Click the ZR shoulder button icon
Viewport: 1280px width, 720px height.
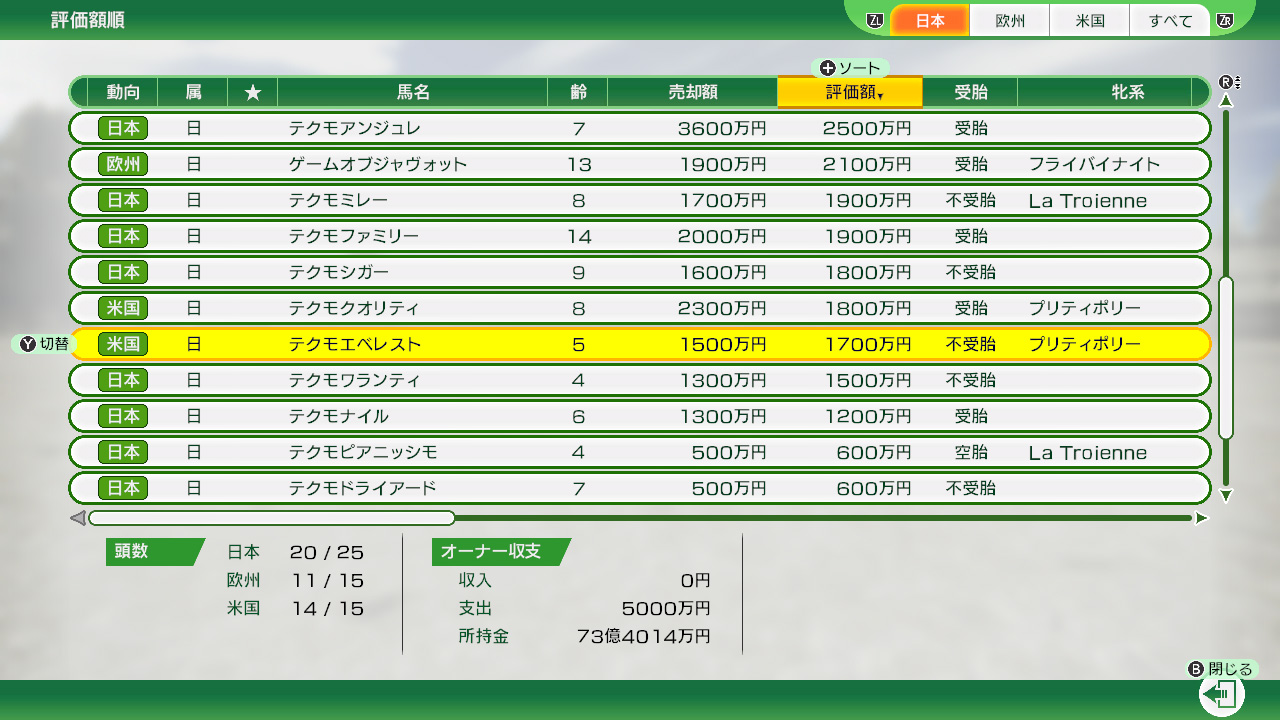[1224, 20]
